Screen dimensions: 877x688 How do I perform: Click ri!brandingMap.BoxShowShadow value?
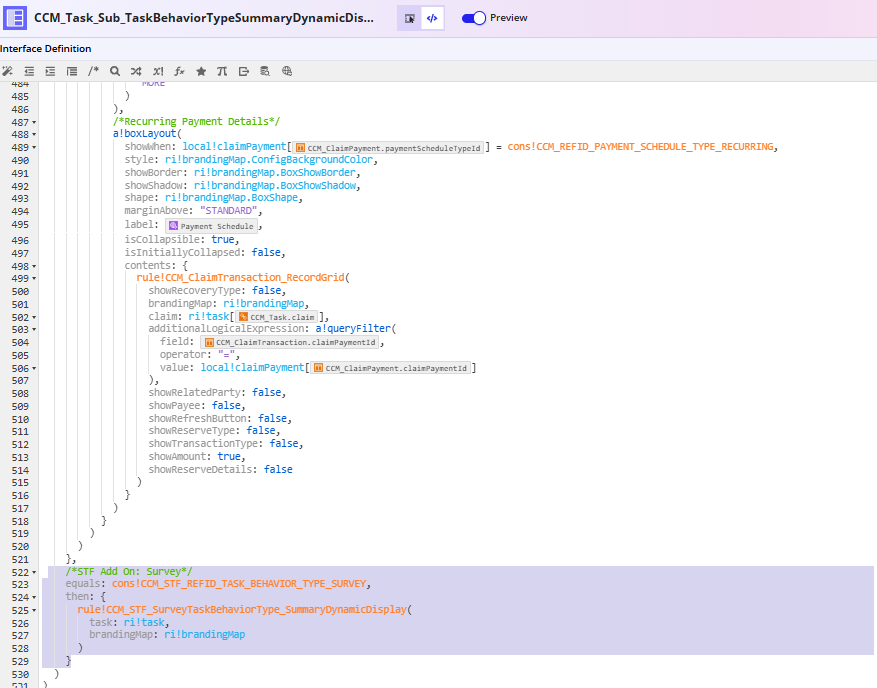point(275,185)
